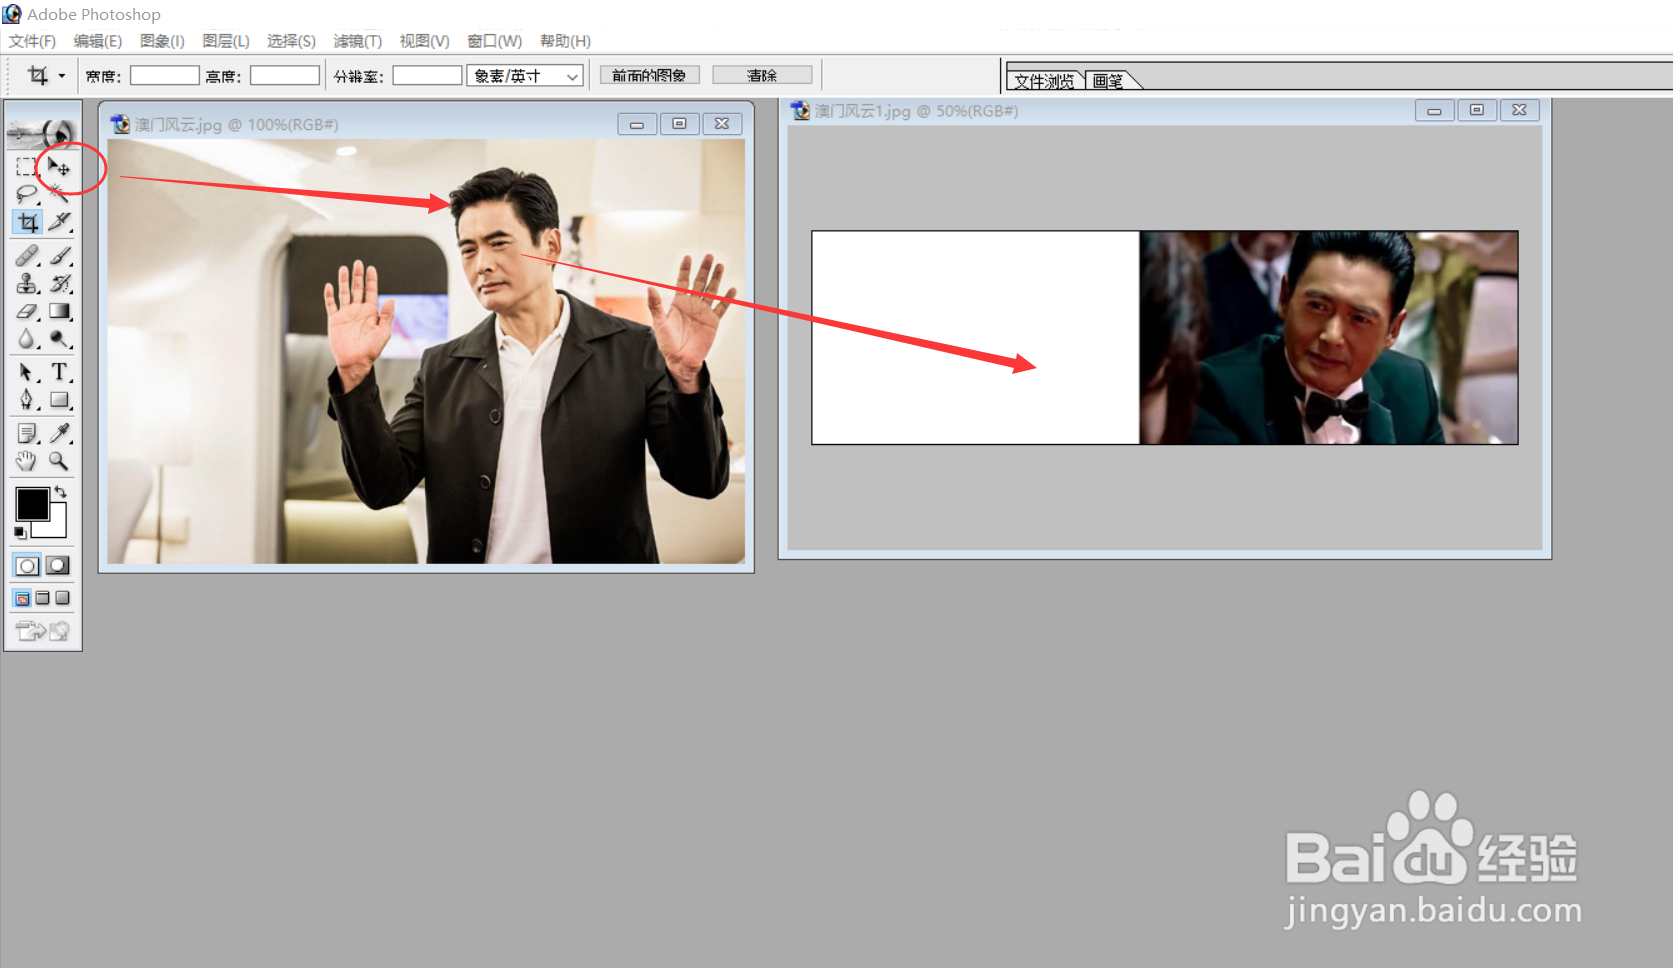Select the Zoom tool

pos(59,461)
